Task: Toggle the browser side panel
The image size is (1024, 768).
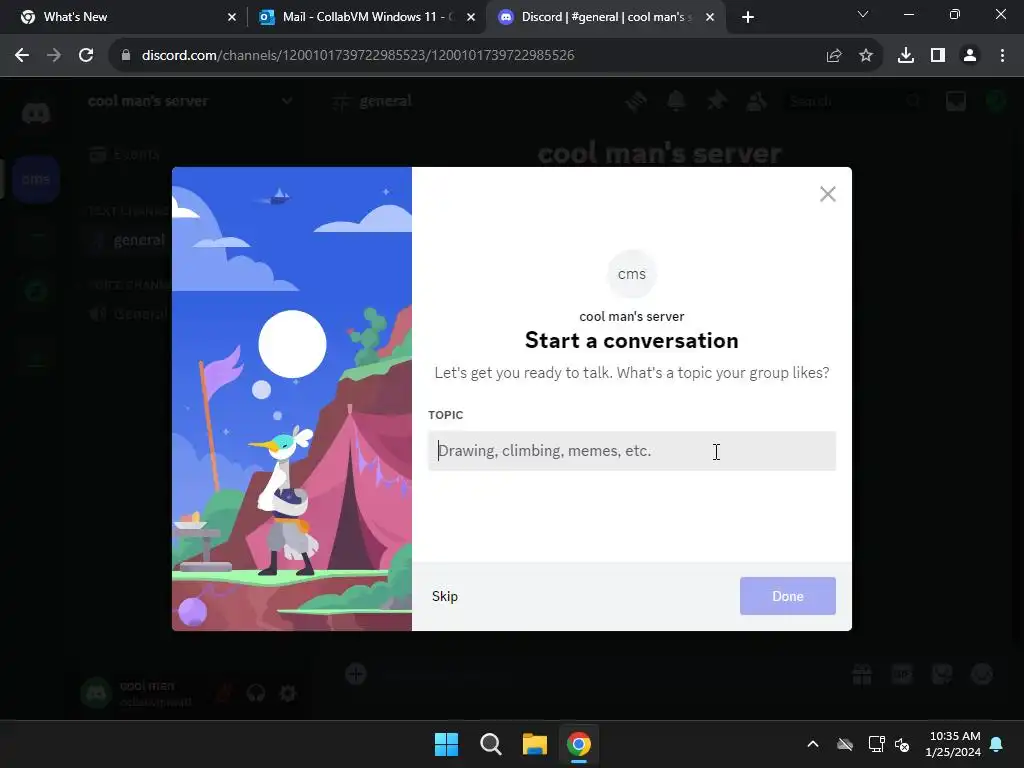Action: [938, 56]
